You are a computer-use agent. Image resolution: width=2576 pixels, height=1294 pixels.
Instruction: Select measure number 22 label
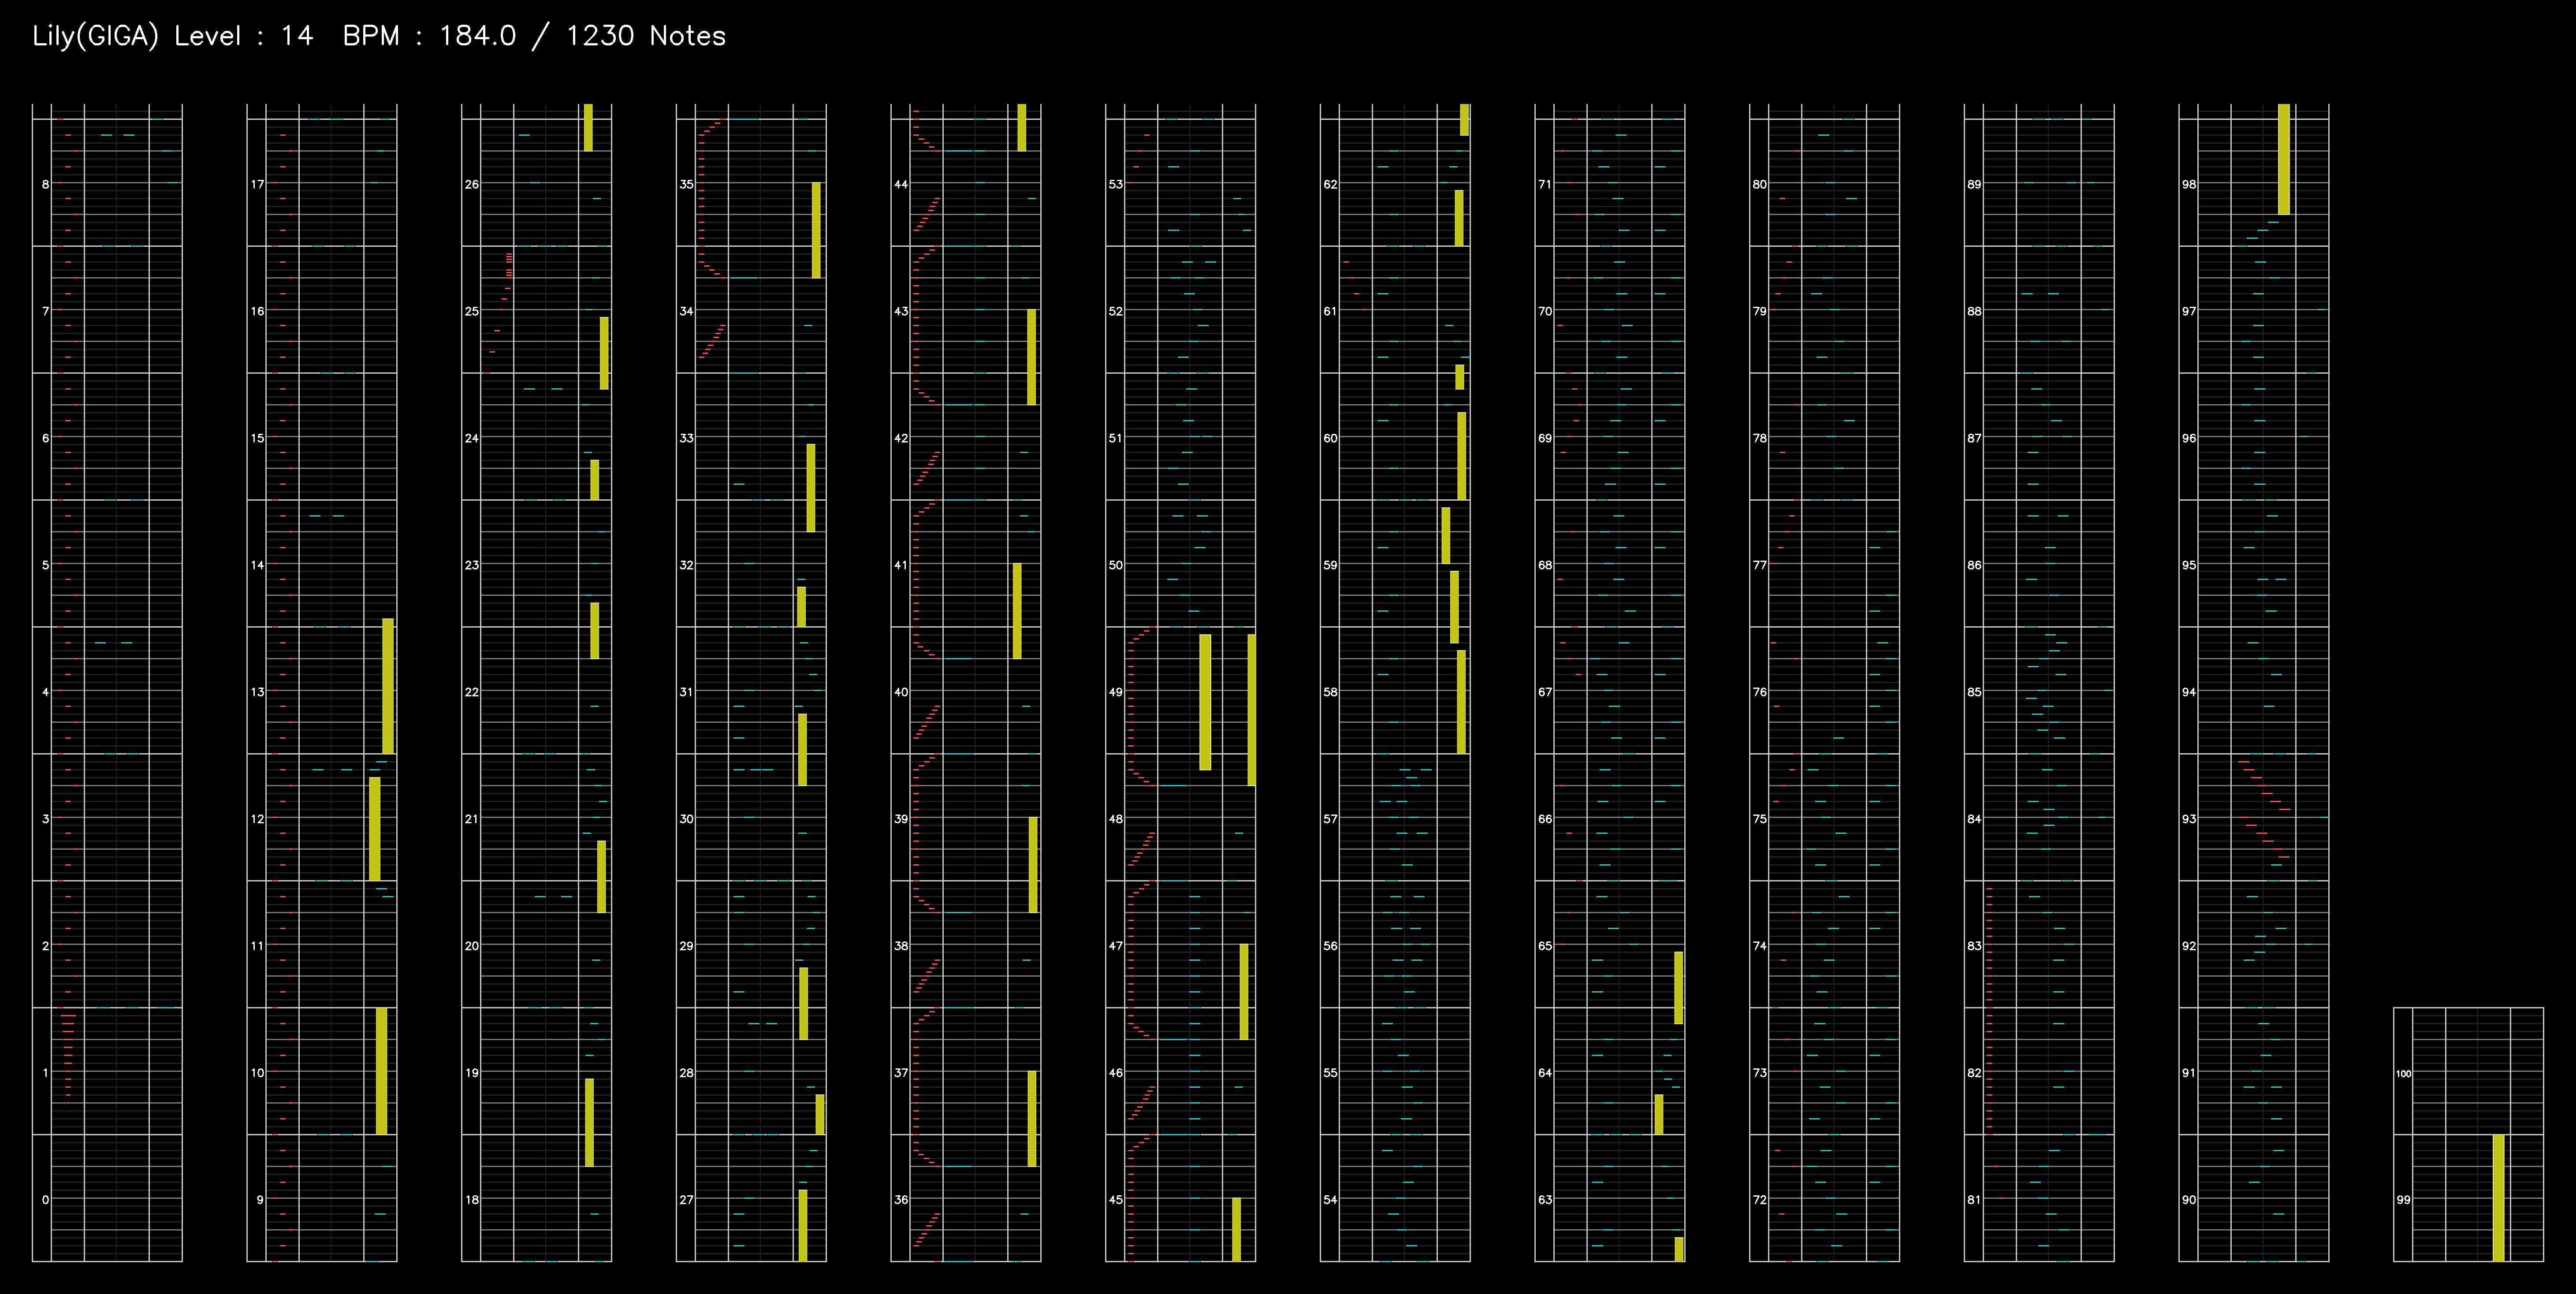coord(472,691)
